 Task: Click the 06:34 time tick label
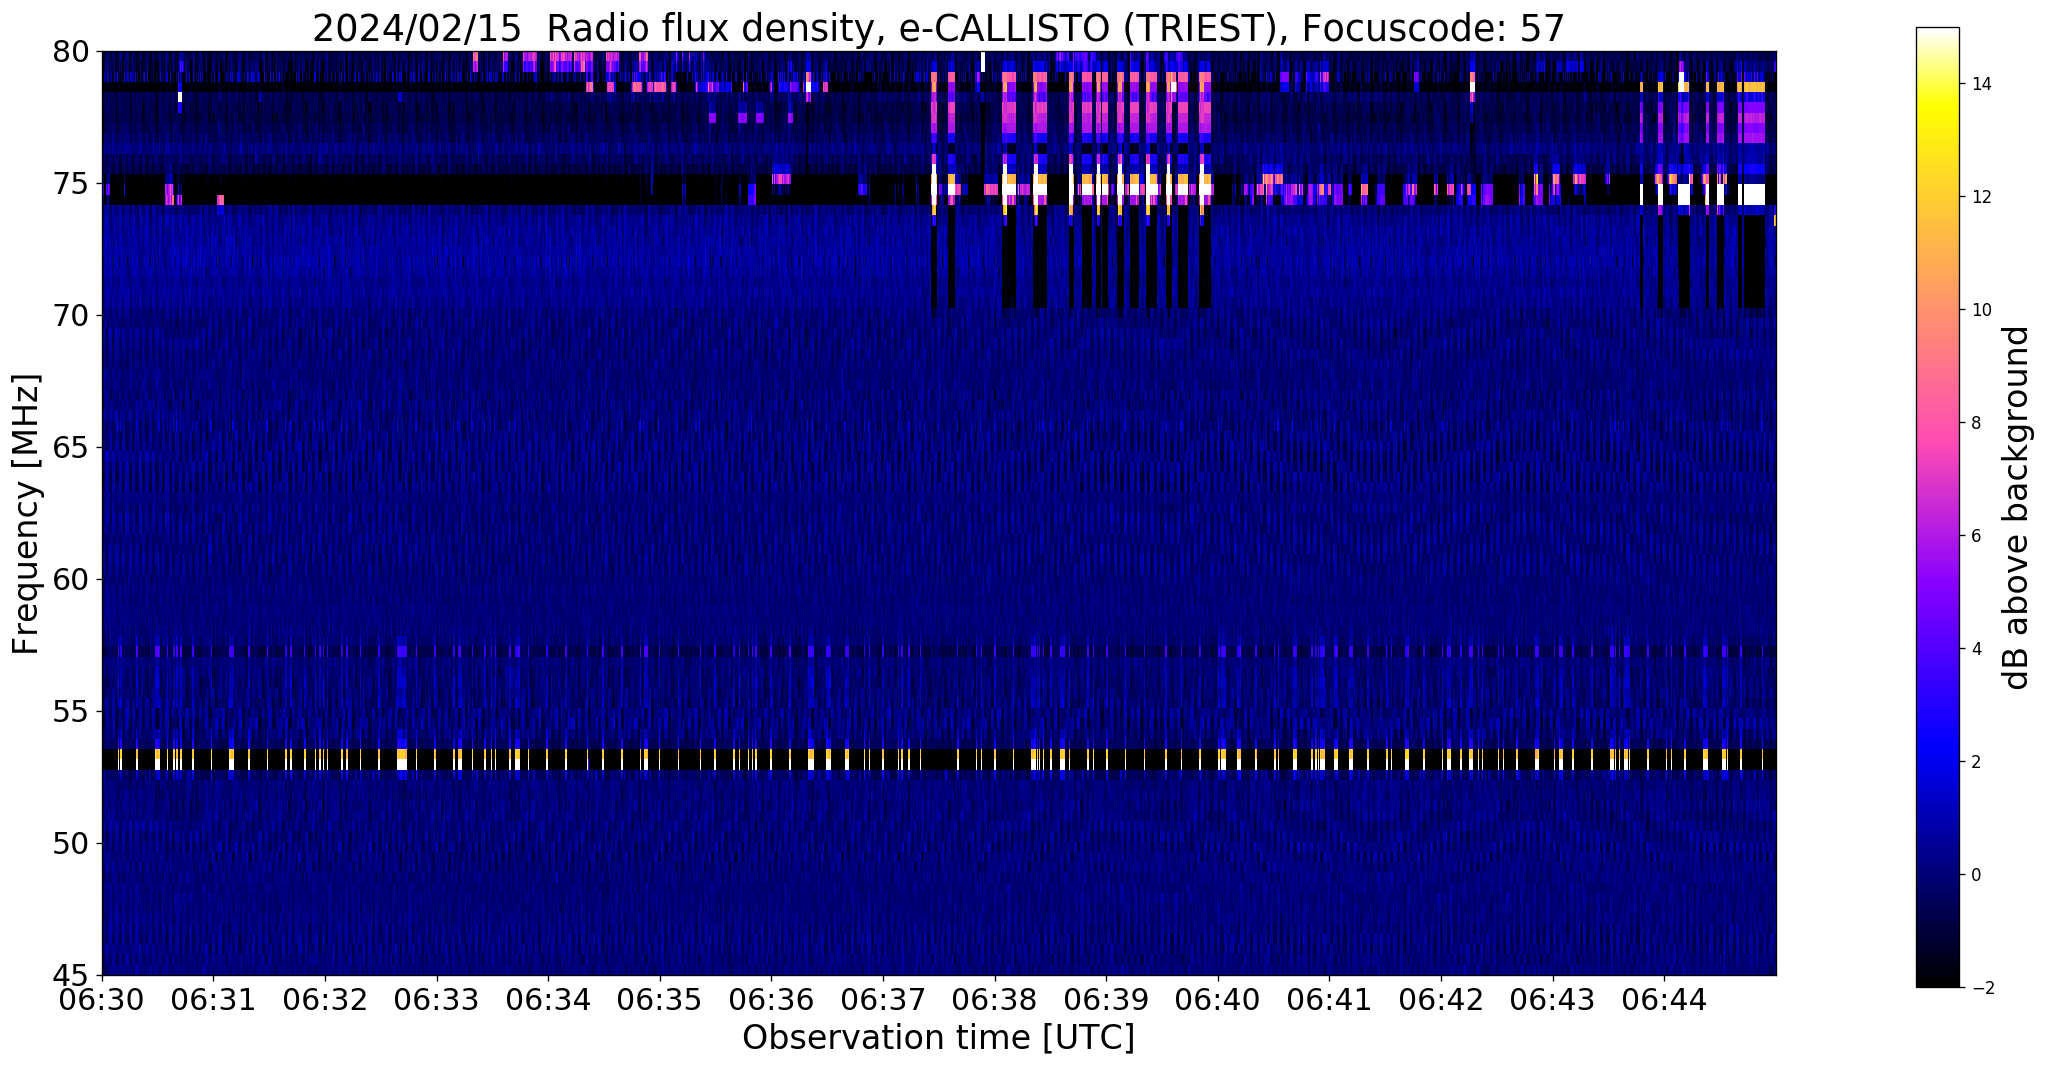[548, 1001]
